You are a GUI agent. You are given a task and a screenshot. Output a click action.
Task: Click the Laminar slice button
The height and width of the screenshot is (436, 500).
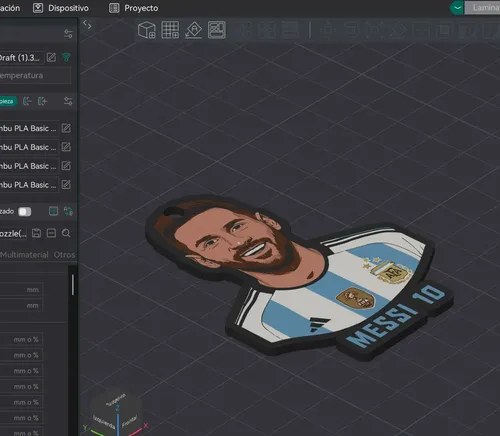(x=483, y=8)
